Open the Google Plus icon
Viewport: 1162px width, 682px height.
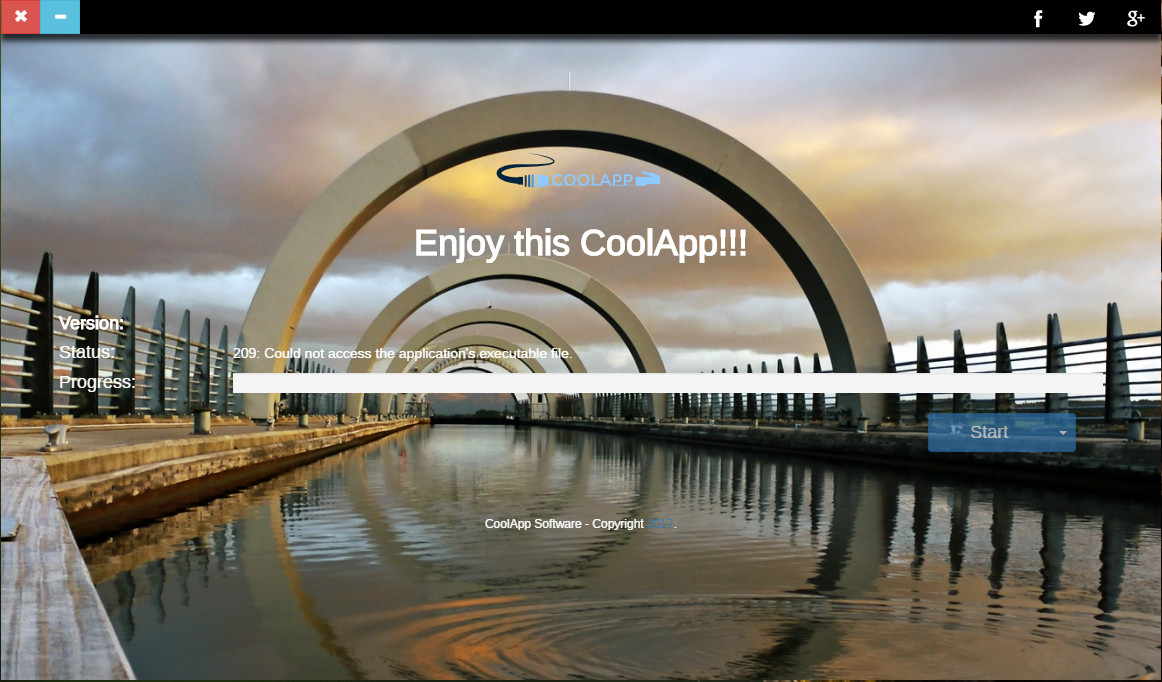point(1135,18)
